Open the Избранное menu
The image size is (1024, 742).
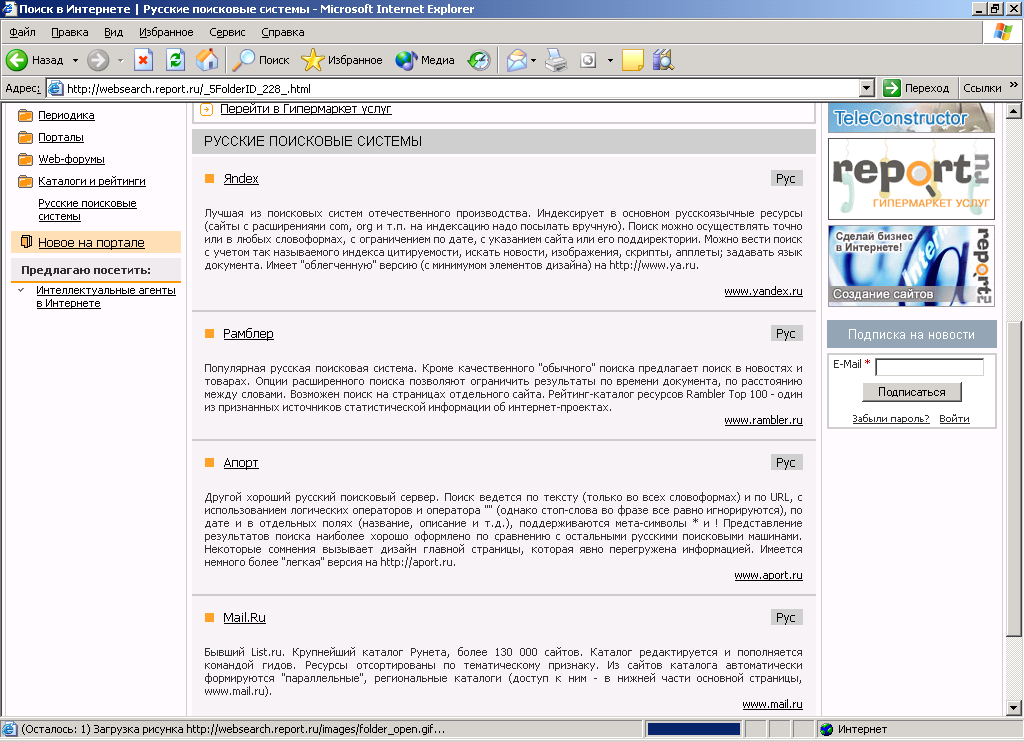click(x=166, y=32)
